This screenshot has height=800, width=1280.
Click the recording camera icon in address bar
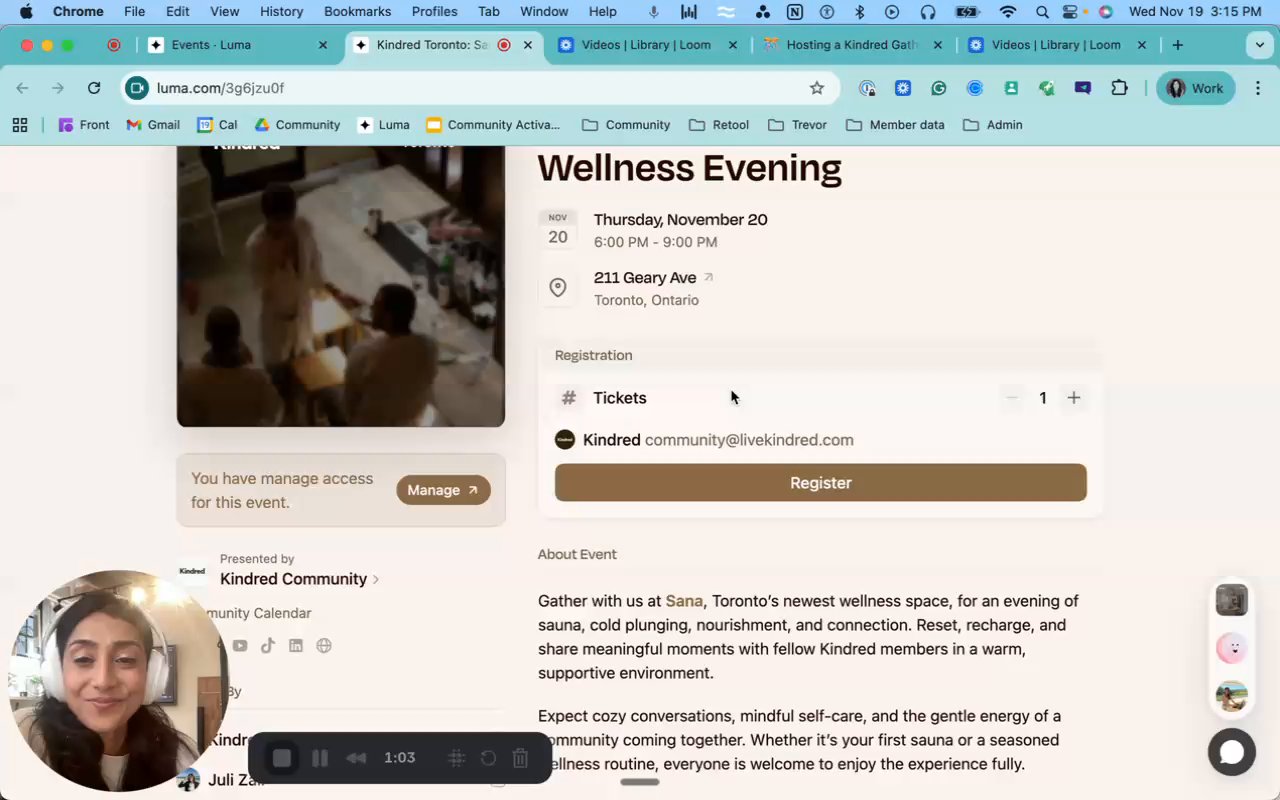point(136,88)
